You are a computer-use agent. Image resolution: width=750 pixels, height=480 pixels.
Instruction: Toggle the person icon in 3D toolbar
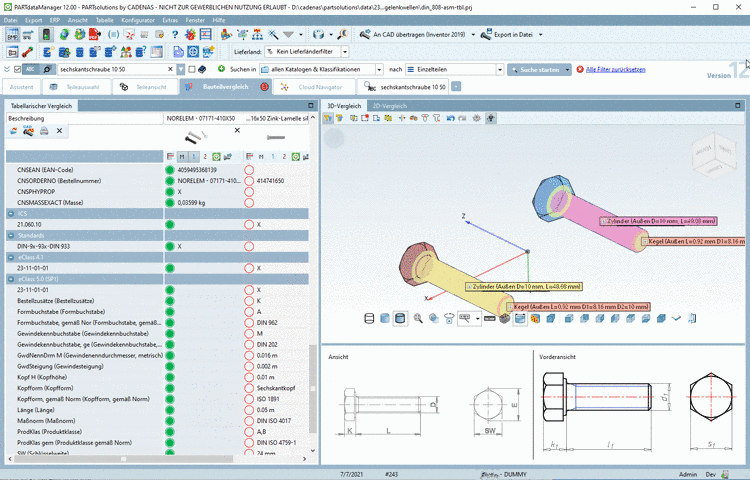491,118
